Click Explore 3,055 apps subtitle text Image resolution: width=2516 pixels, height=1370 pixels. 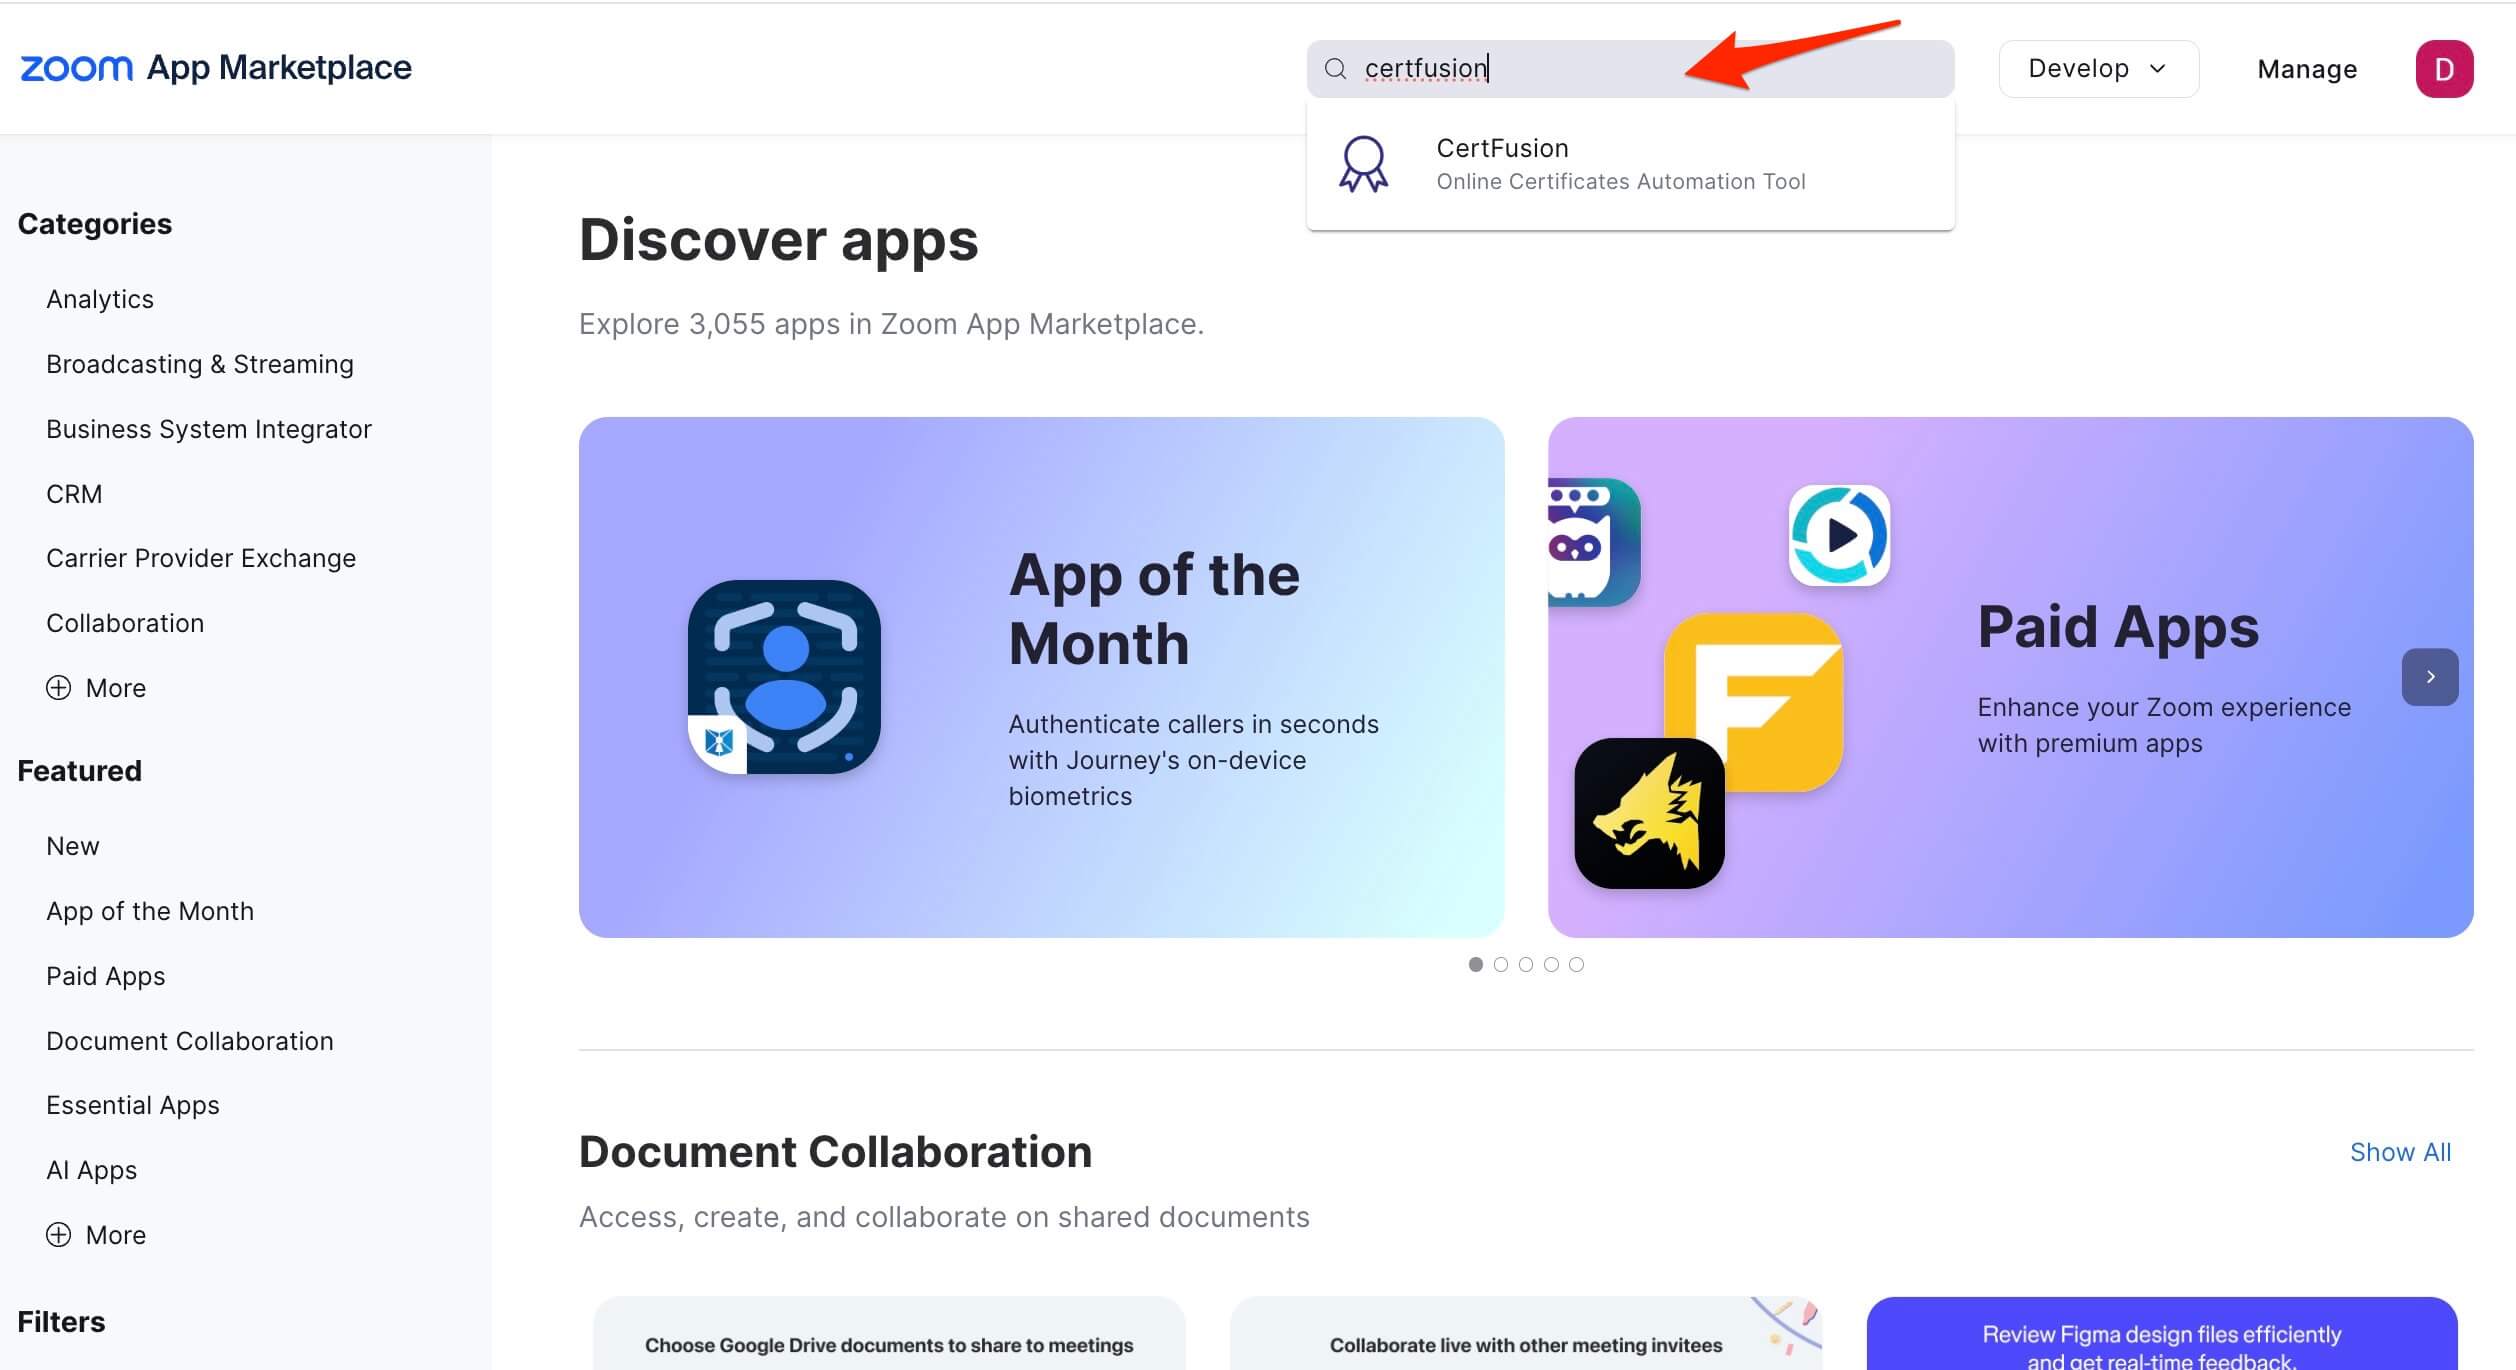[891, 324]
